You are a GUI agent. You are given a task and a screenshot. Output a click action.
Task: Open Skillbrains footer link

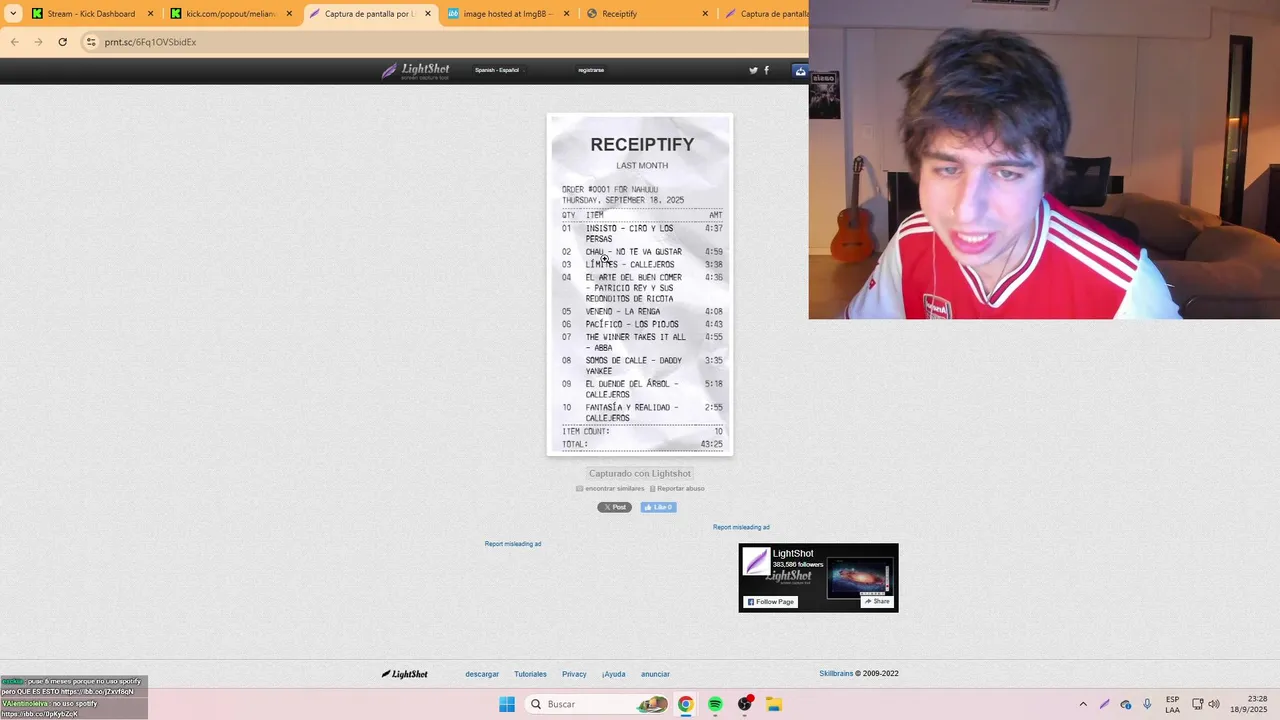coord(836,674)
